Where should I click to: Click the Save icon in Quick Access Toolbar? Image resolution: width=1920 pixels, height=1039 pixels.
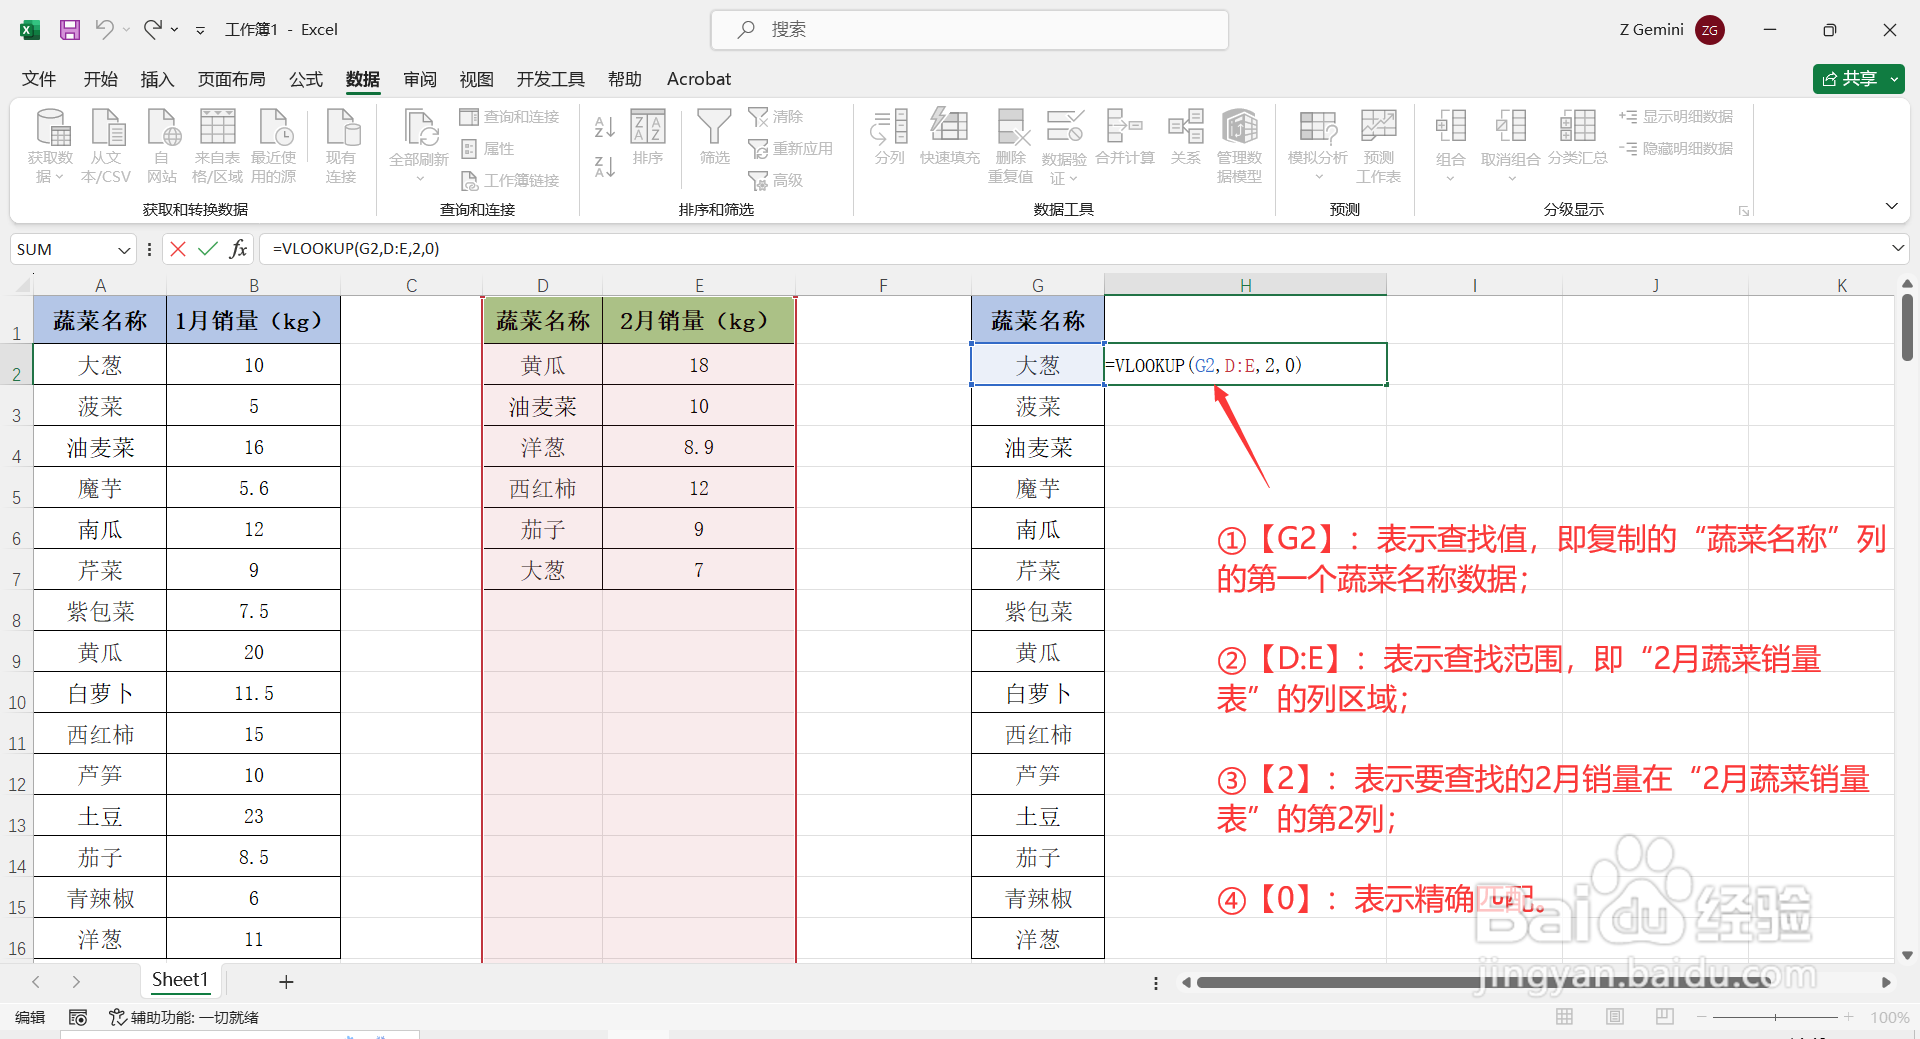pyautogui.click(x=69, y=29)
